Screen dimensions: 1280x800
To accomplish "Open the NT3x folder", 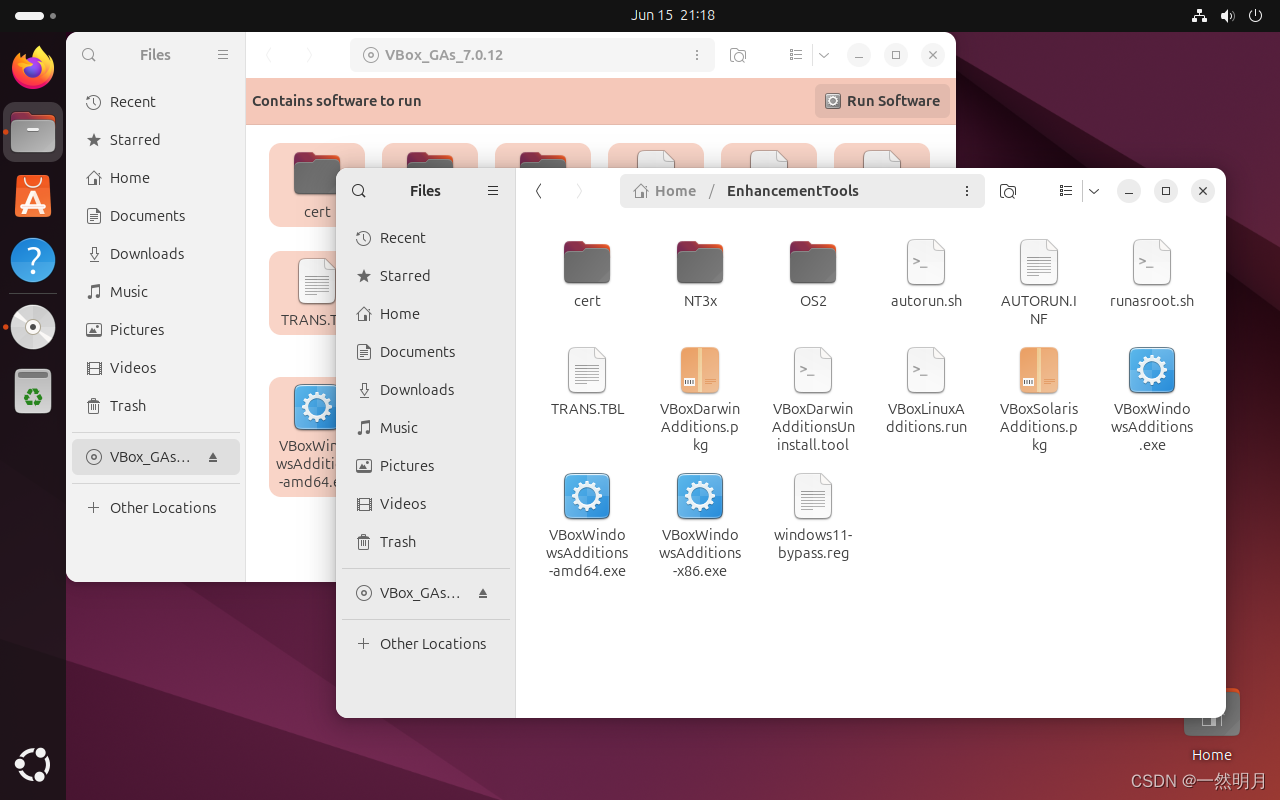I will click(x=700, y=274).
